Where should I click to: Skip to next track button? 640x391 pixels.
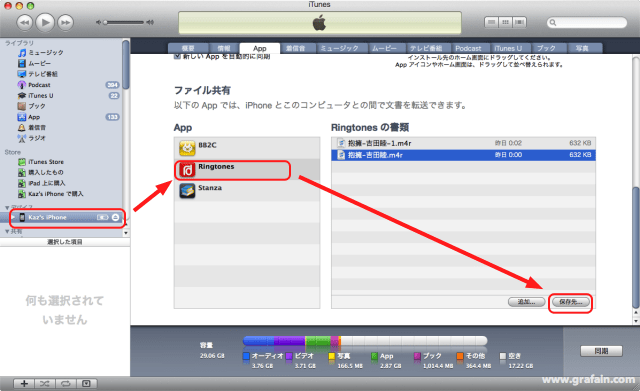pyautogui.click(x=65, y=22)
